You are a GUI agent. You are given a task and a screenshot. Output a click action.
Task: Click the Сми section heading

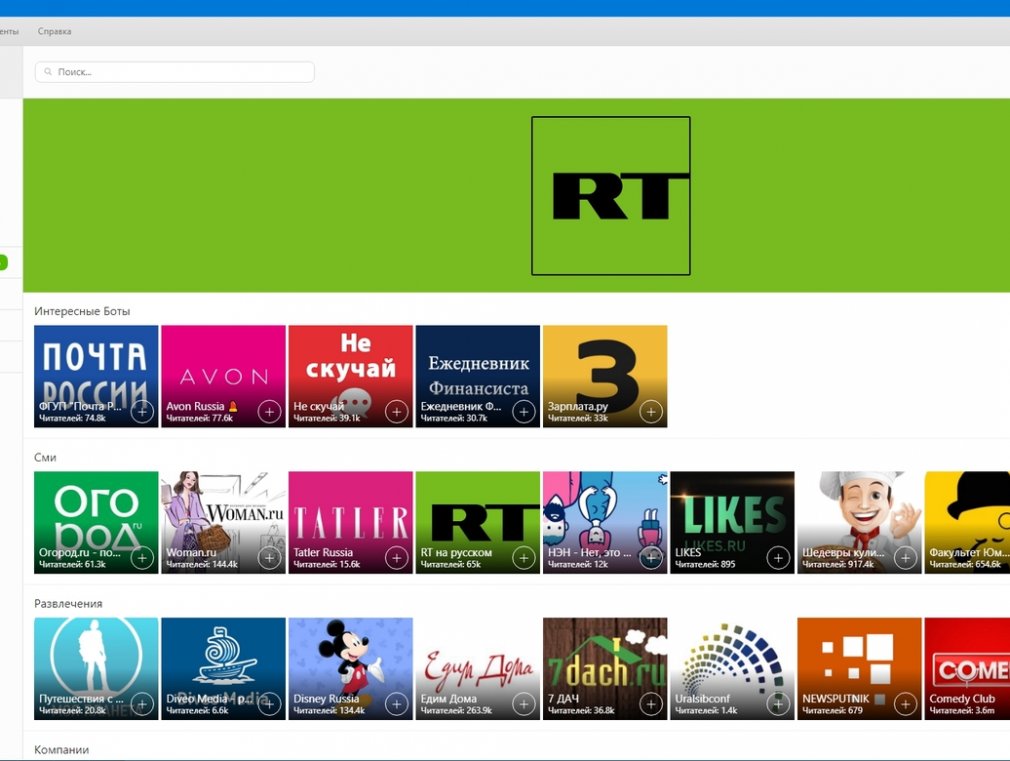click(45, 458)
